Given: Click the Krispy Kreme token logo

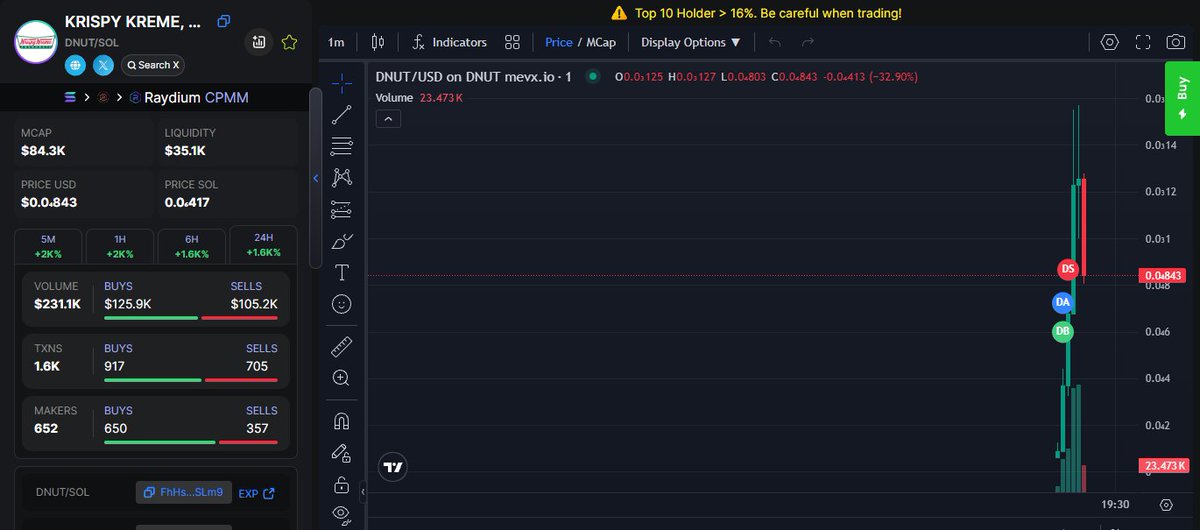Looking at the screenshot, I should click(x=36, y=41).
